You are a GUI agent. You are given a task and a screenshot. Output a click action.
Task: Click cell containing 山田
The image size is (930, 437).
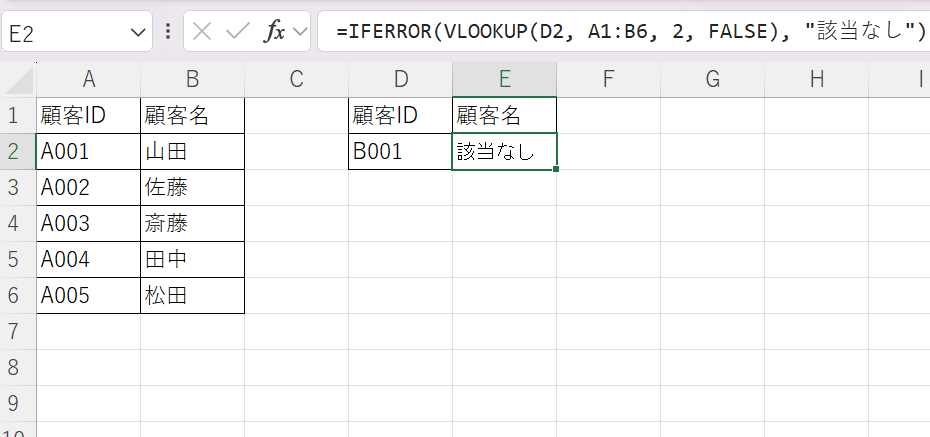193,152
